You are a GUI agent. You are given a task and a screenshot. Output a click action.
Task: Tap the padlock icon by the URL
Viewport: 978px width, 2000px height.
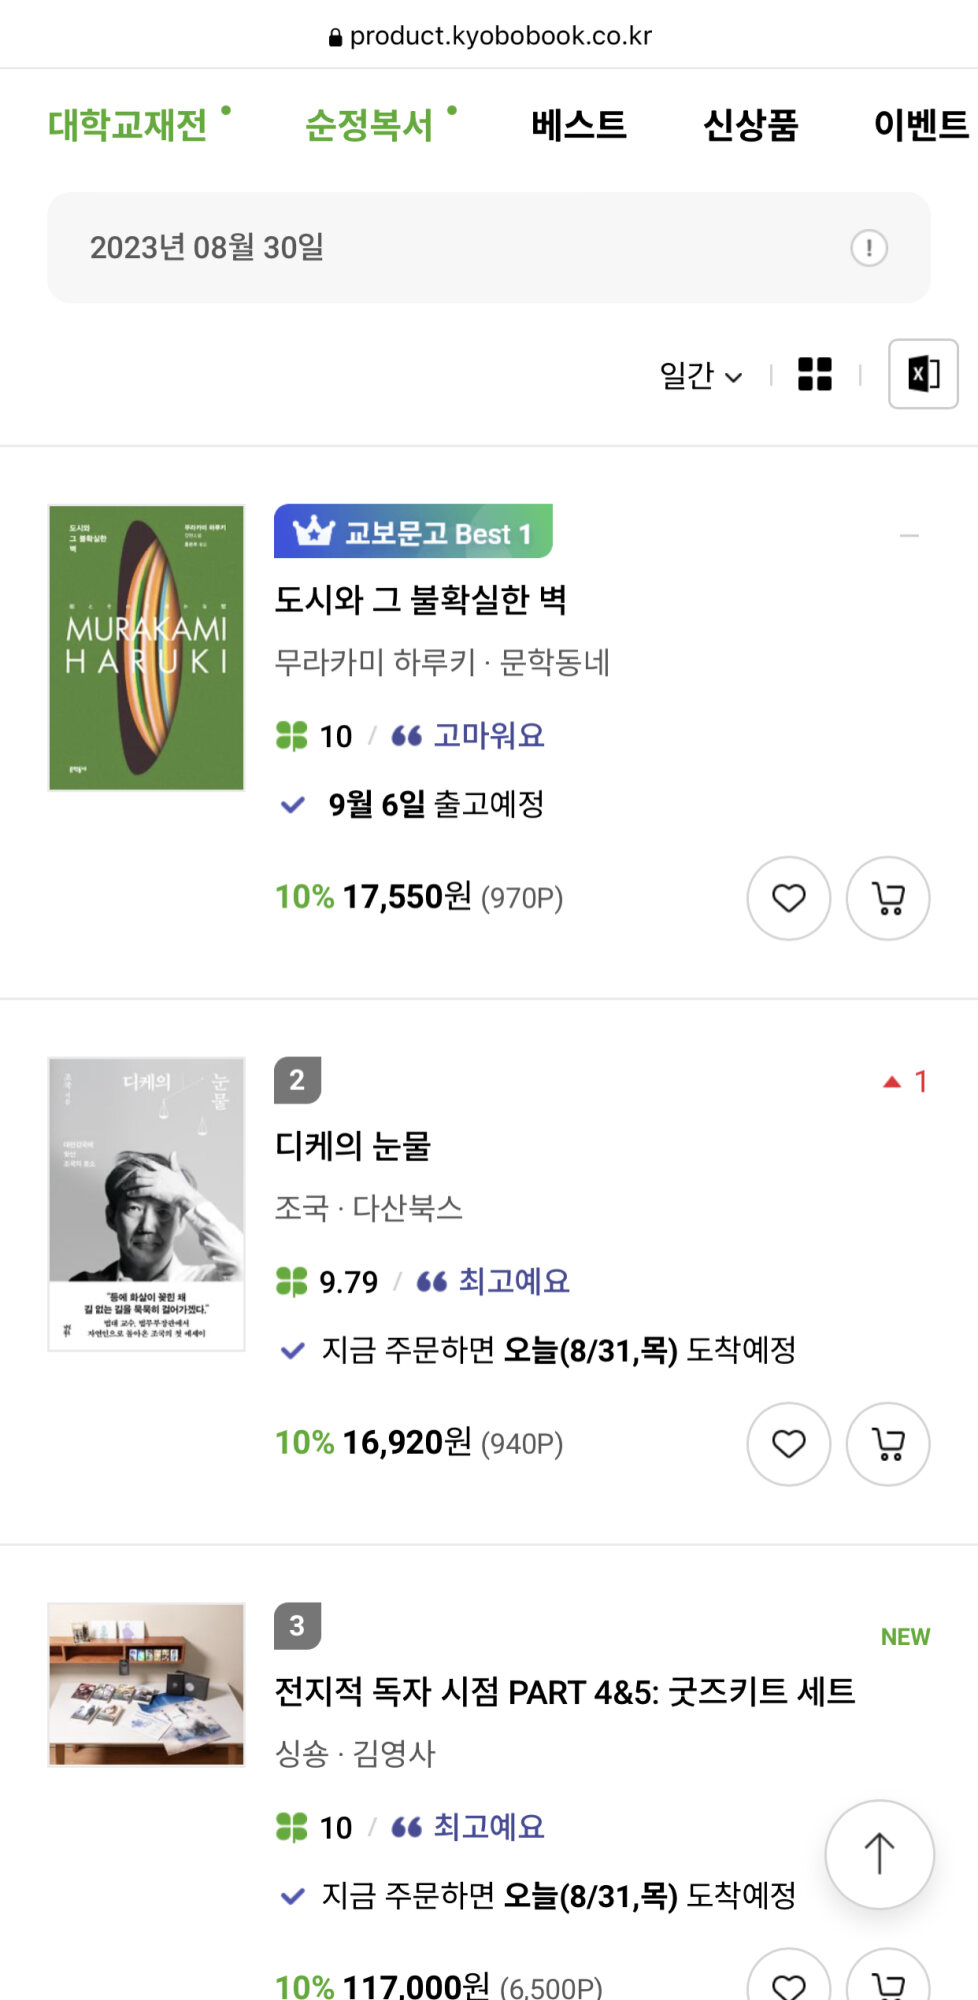(x=335, y=38)
